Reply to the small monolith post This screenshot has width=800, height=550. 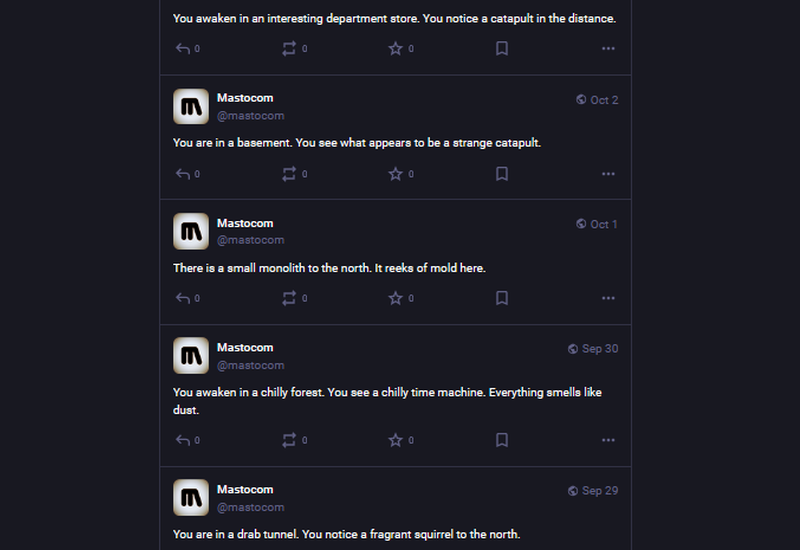[x=183, y=298]
